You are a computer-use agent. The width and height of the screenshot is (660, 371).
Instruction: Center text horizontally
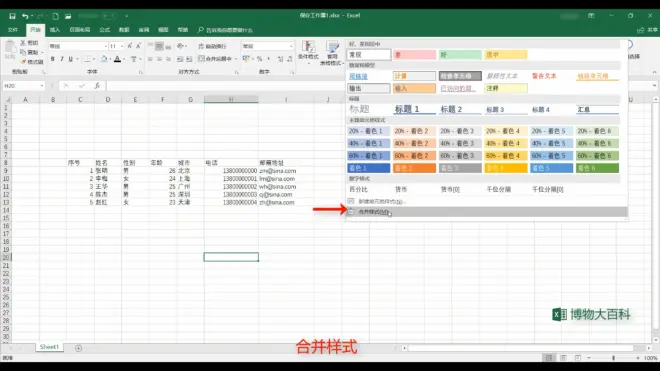coord(159,59)
